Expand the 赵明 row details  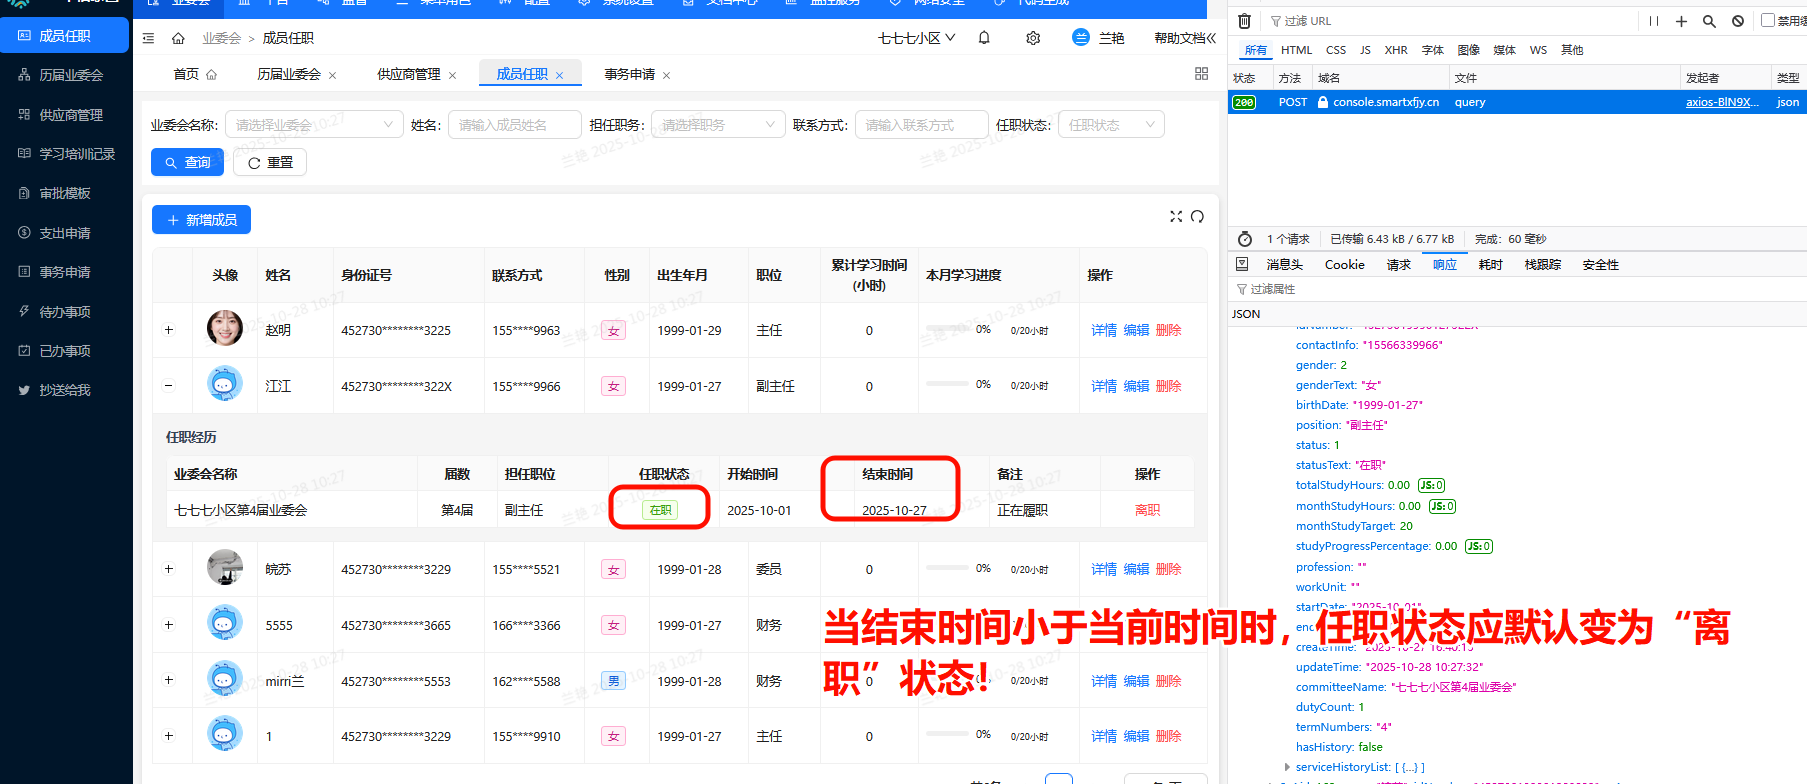coord(169,330)
